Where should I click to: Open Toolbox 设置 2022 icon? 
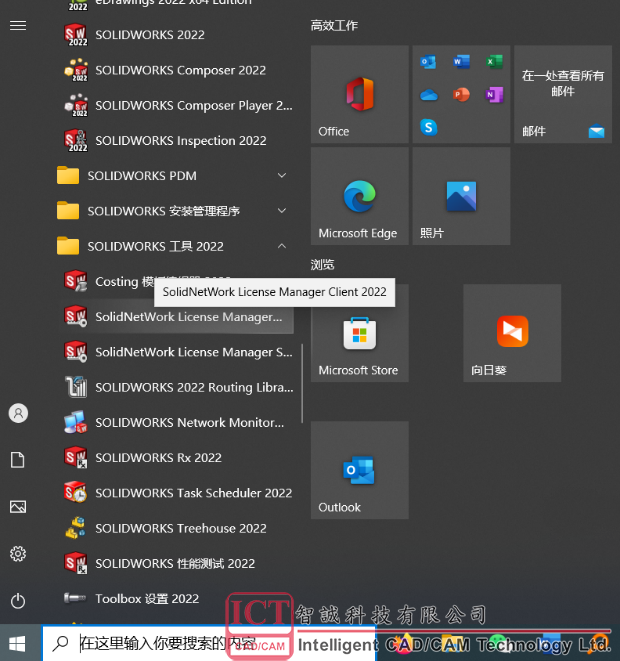(x=76, y=598)
